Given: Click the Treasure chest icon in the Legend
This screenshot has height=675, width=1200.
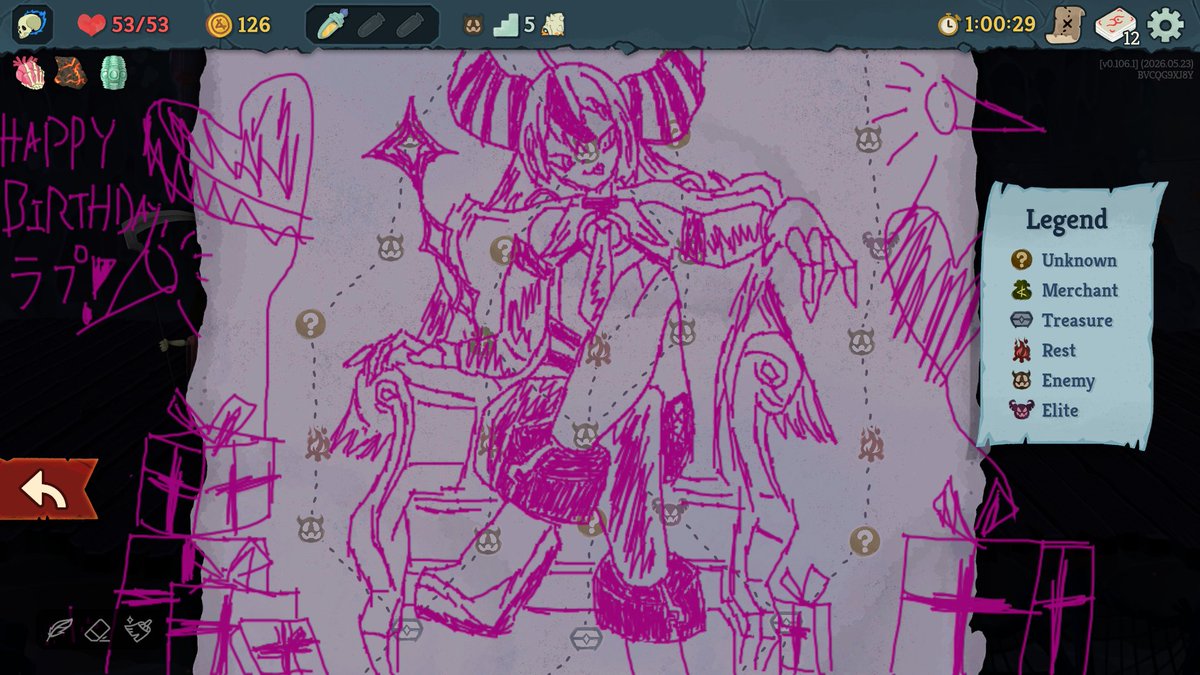Looking at the screenshot, I should coord(1021,320).
